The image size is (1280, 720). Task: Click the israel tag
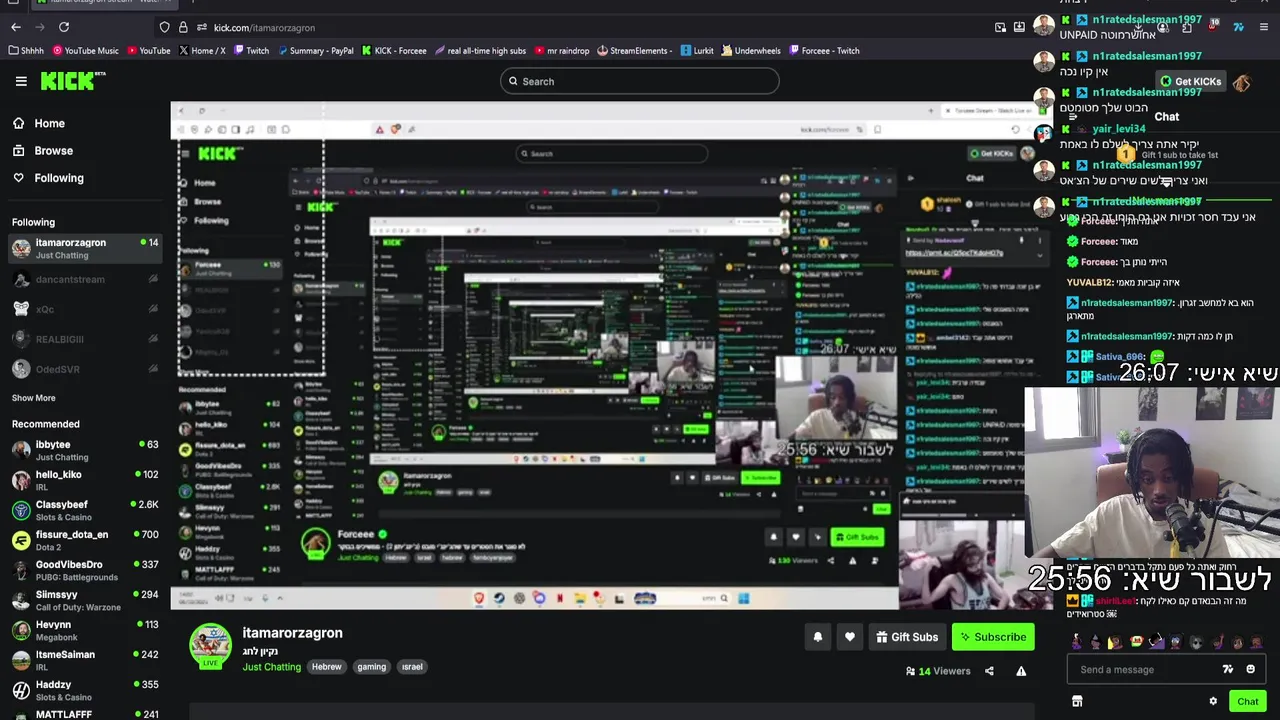[x=412, y=667]
